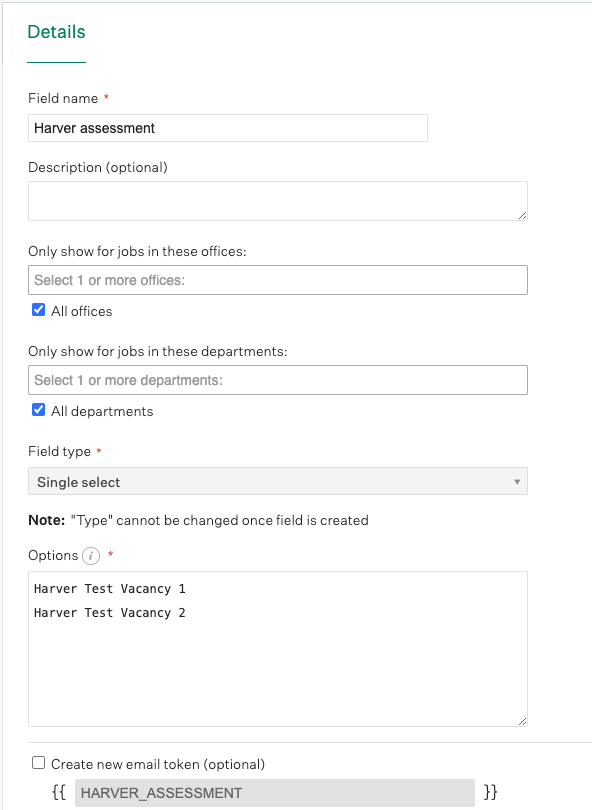Click the All departments label text
The height and width of the screenshot is (810, 592).
point(102,412)
